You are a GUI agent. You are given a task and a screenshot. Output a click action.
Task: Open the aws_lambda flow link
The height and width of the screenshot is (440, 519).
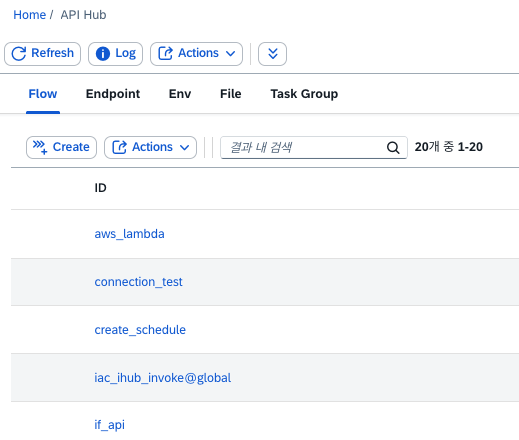(x=129, y=234)
